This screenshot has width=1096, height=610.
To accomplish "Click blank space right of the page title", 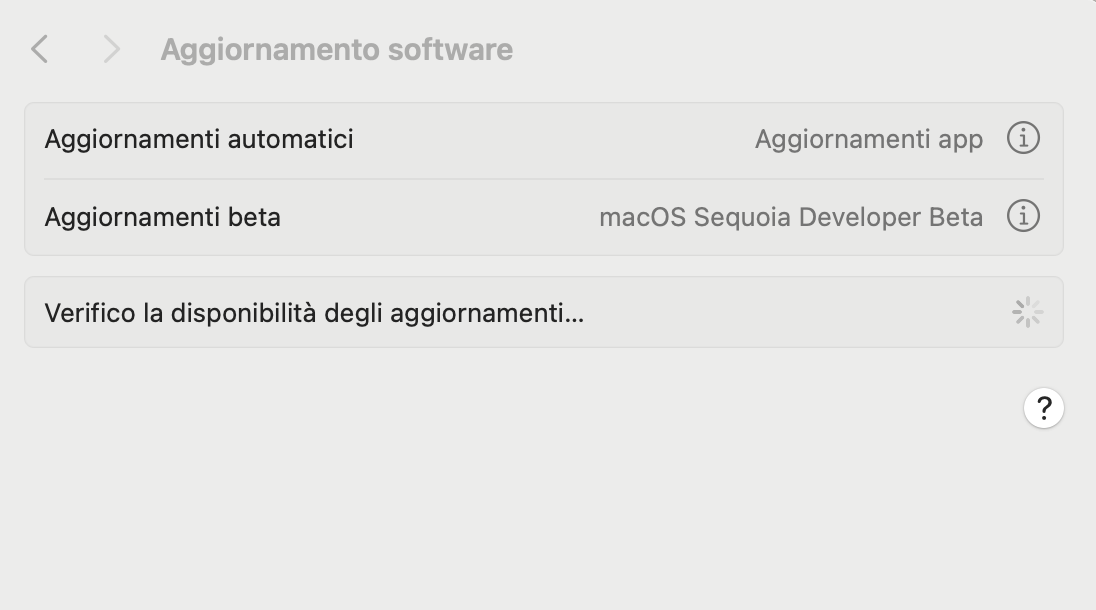I will [780, 49].
